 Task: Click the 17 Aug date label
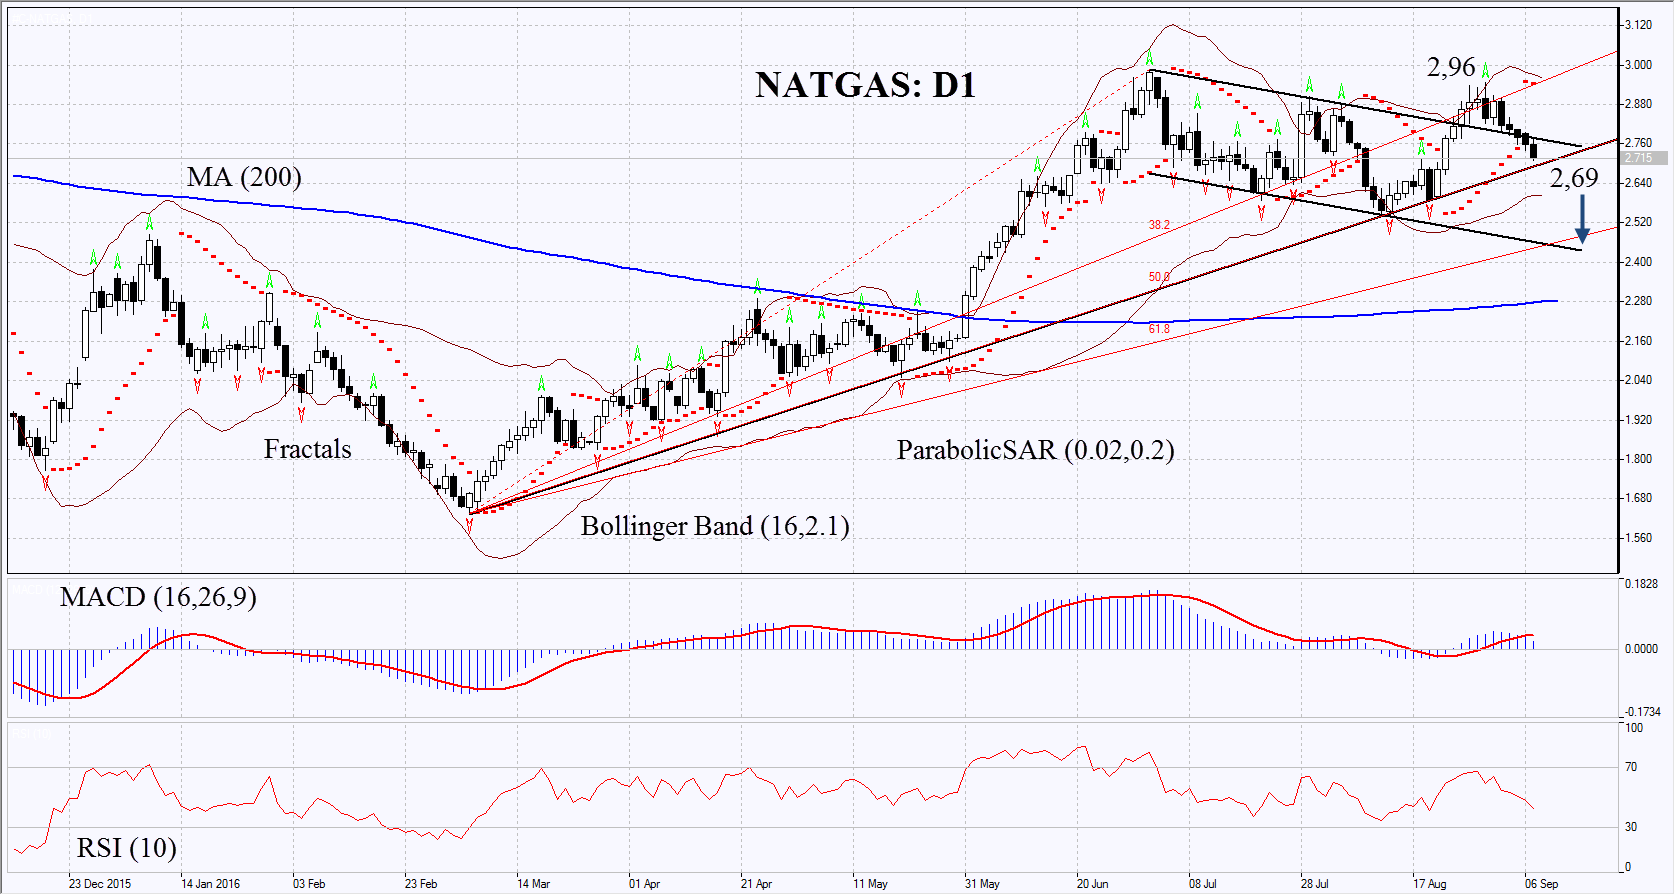tap(1429, 884)
